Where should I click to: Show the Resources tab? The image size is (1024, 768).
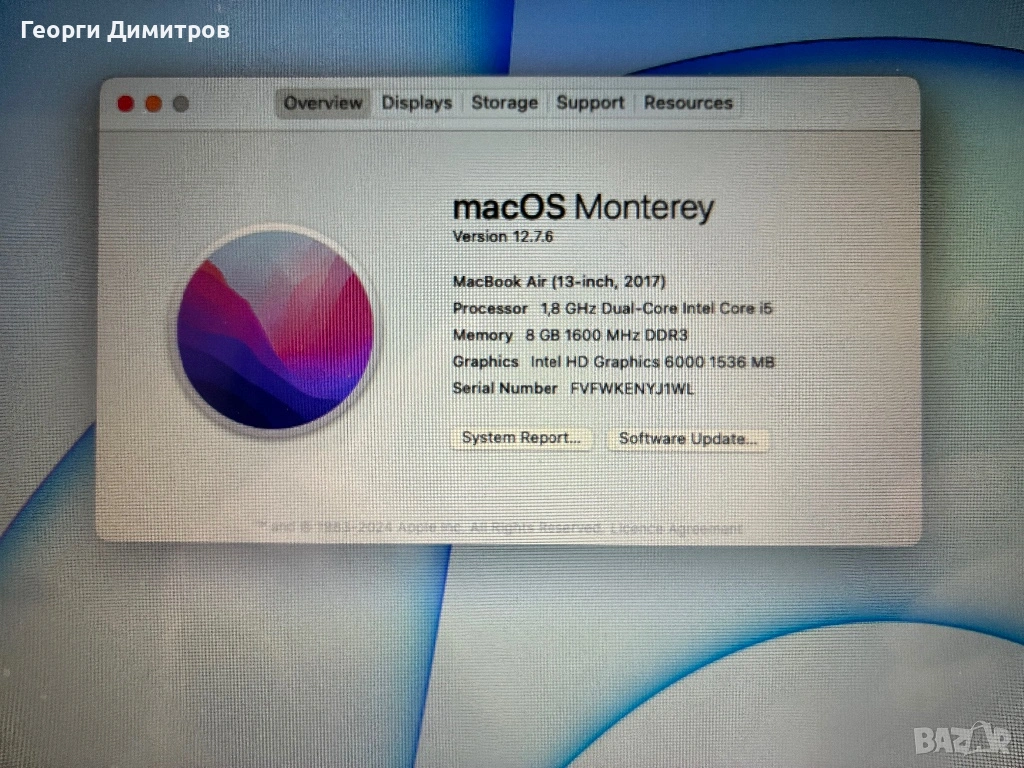click(688, 103)
